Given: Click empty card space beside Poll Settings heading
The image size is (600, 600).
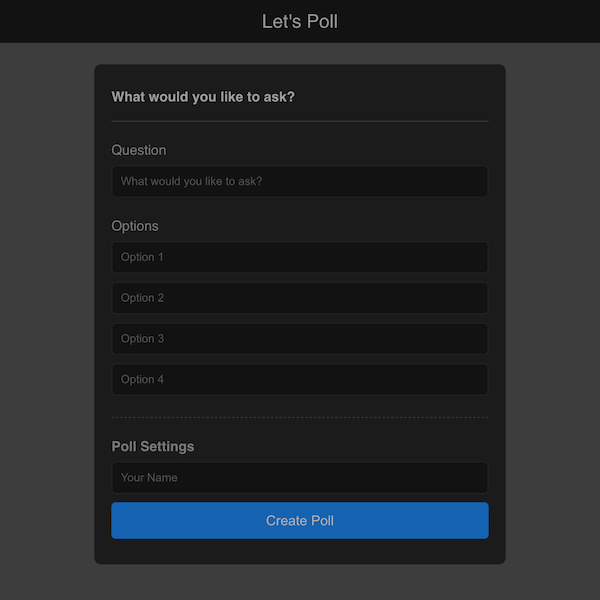Looking at the screenshot, I should tap(380, 446).
